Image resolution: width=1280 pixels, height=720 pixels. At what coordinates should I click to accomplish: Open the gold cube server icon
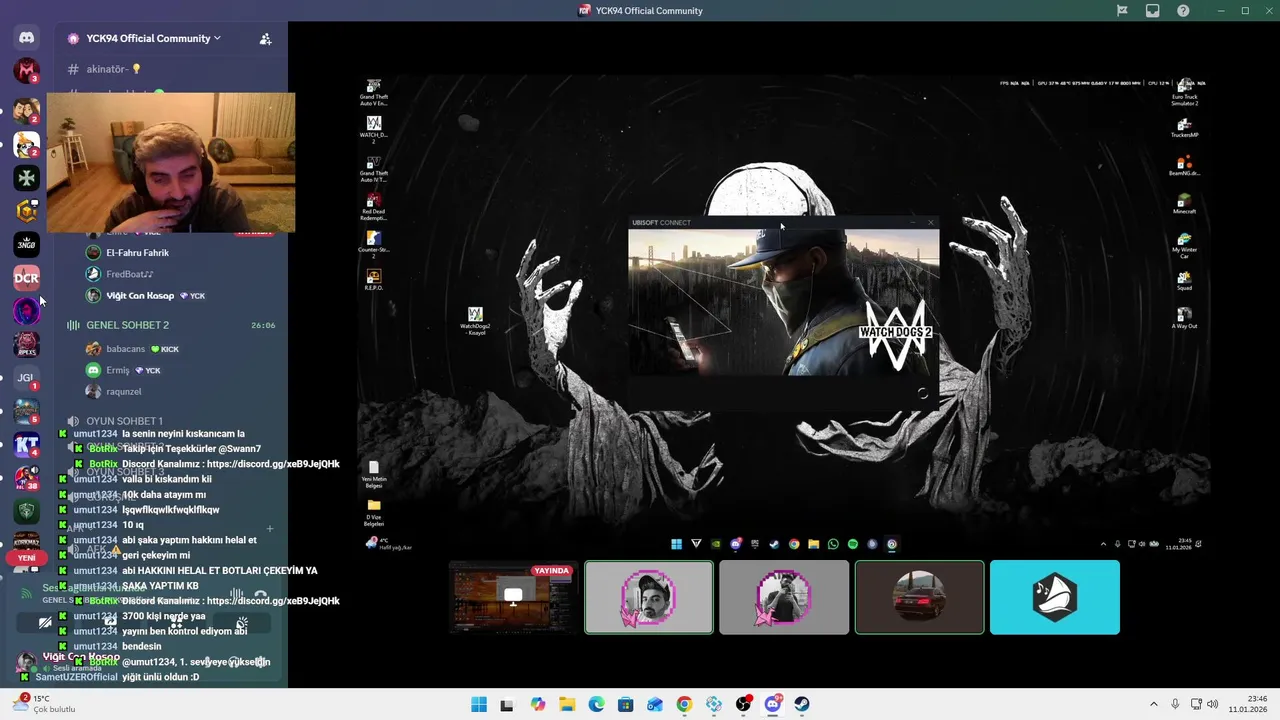26,210
